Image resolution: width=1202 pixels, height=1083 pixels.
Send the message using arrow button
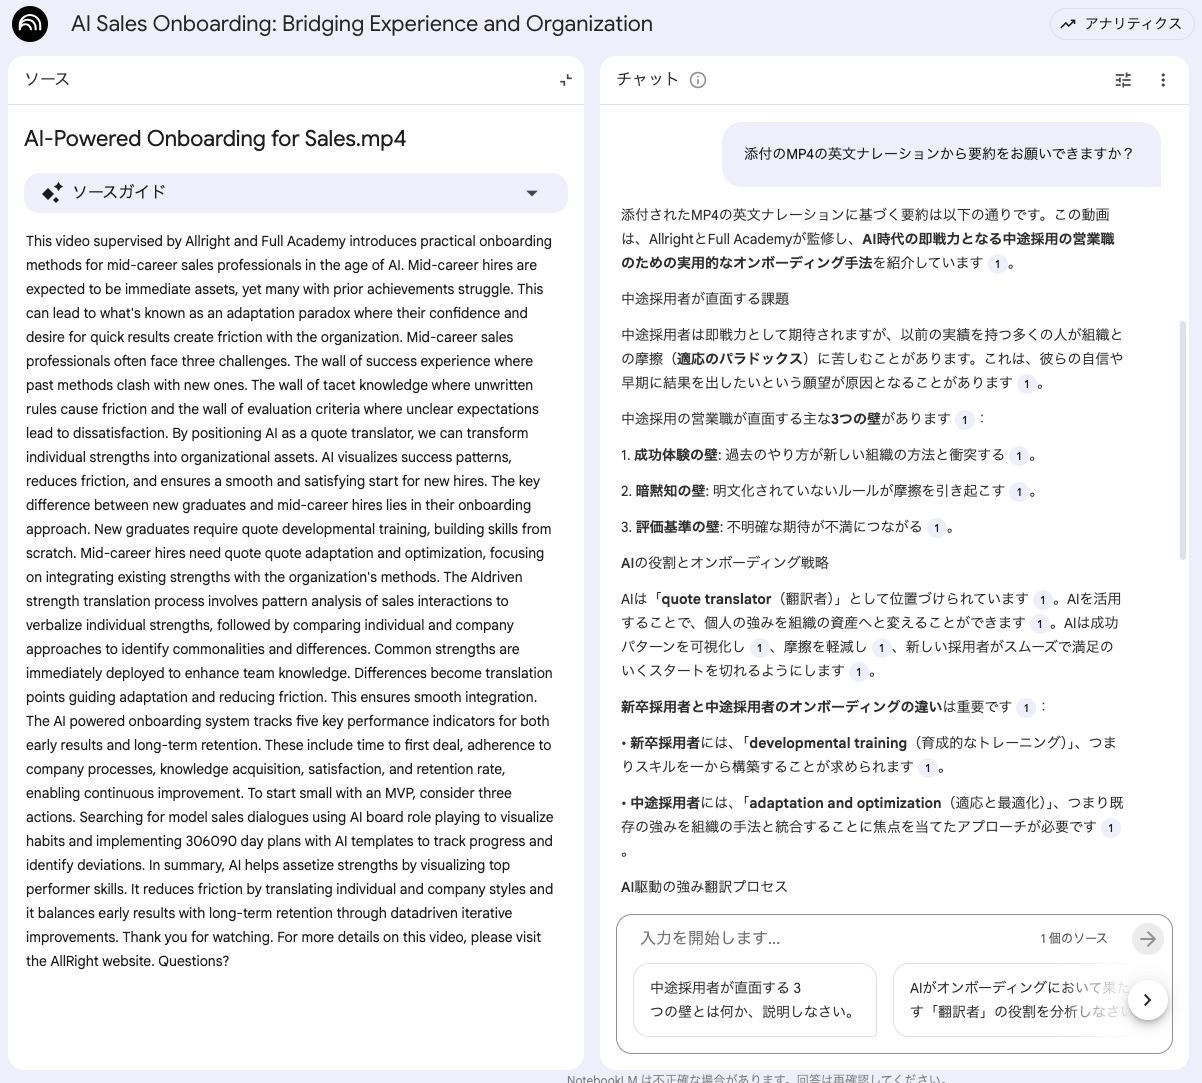[1147, 938]
